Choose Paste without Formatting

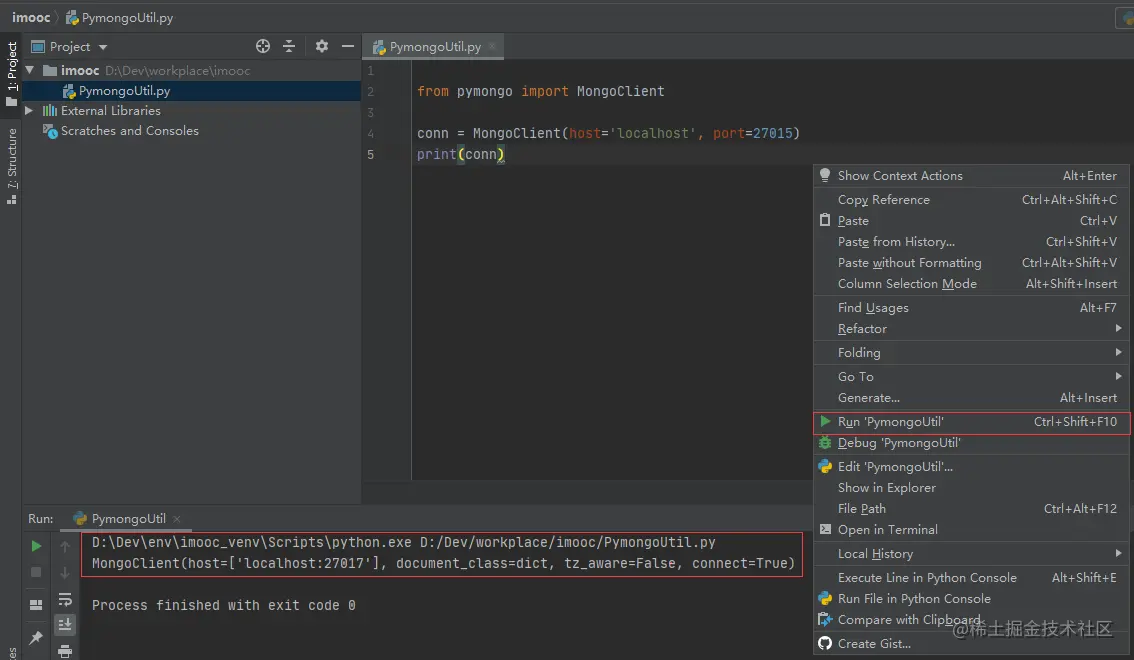click(971, 262)
